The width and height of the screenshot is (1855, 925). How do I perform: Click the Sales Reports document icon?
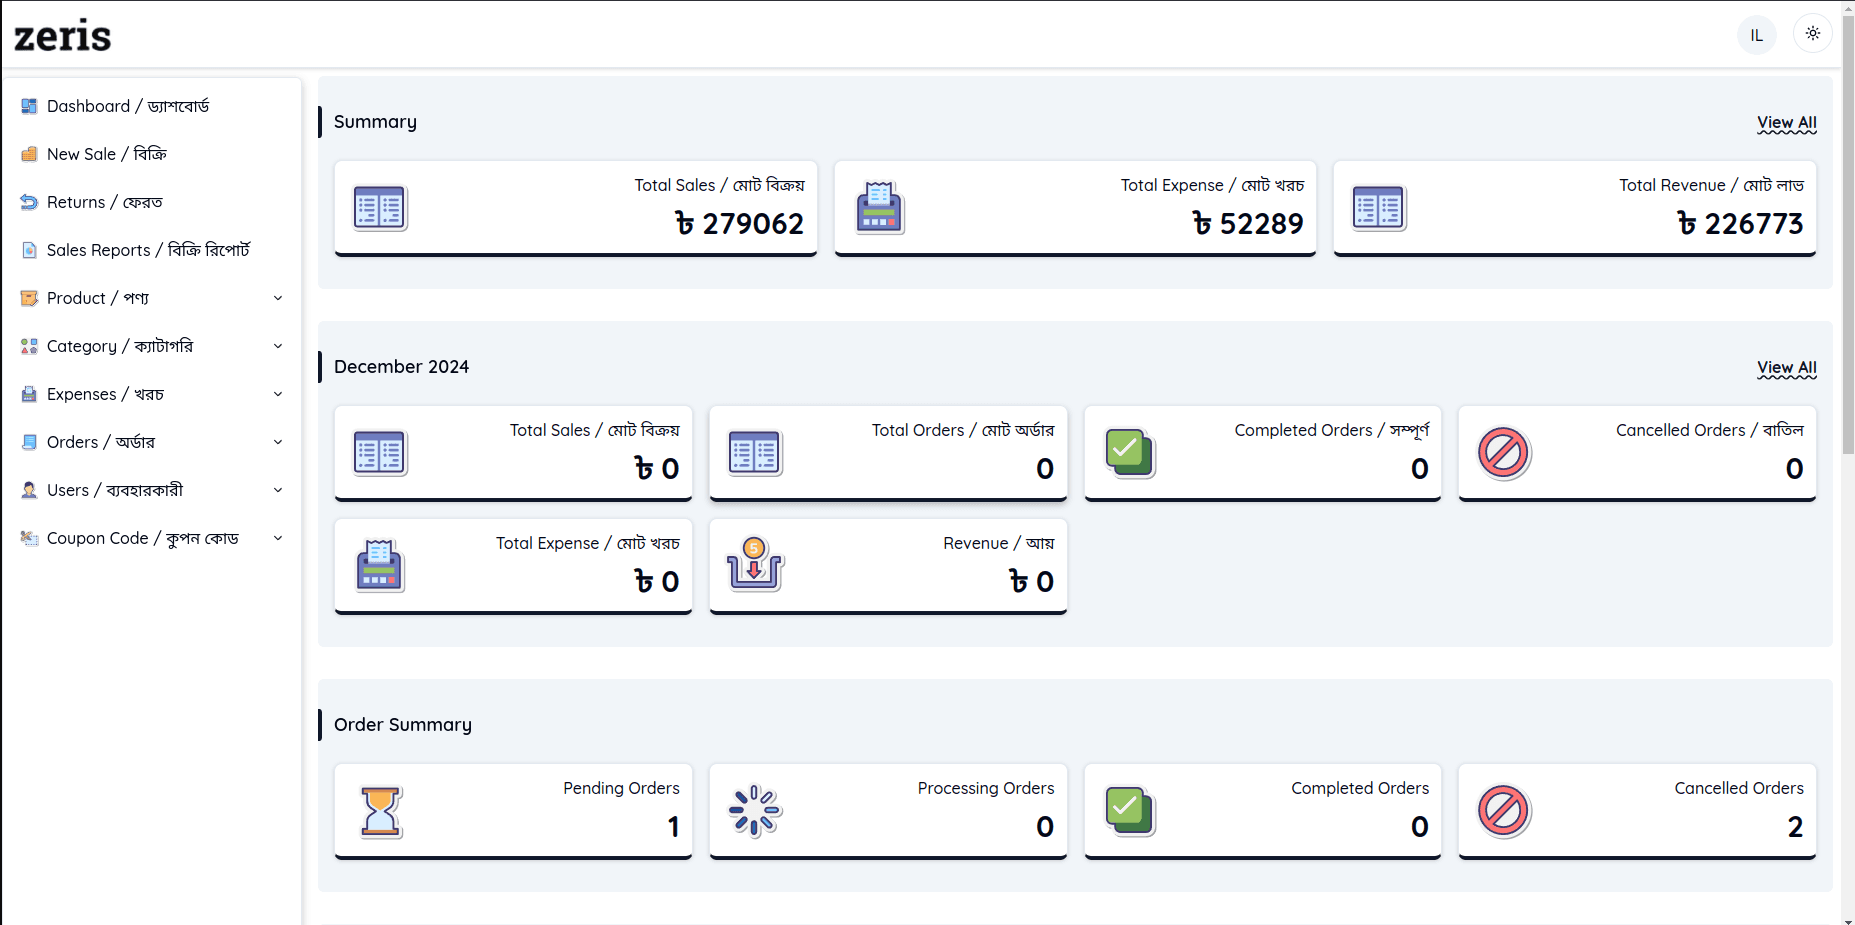click(29, 250)
